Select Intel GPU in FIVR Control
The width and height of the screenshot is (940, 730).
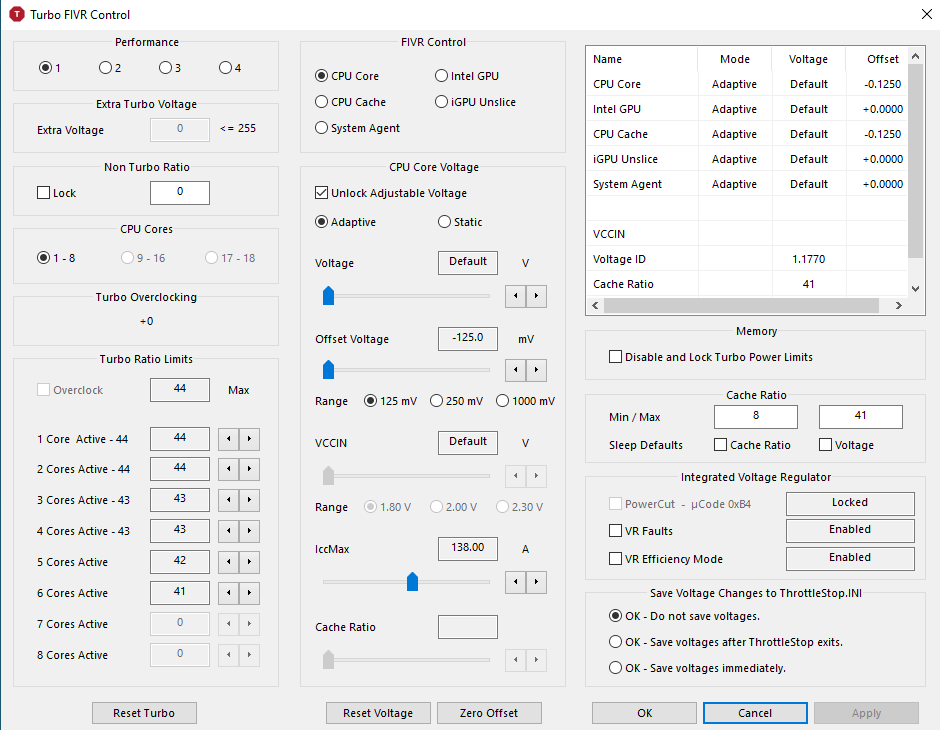pos(467,76)
